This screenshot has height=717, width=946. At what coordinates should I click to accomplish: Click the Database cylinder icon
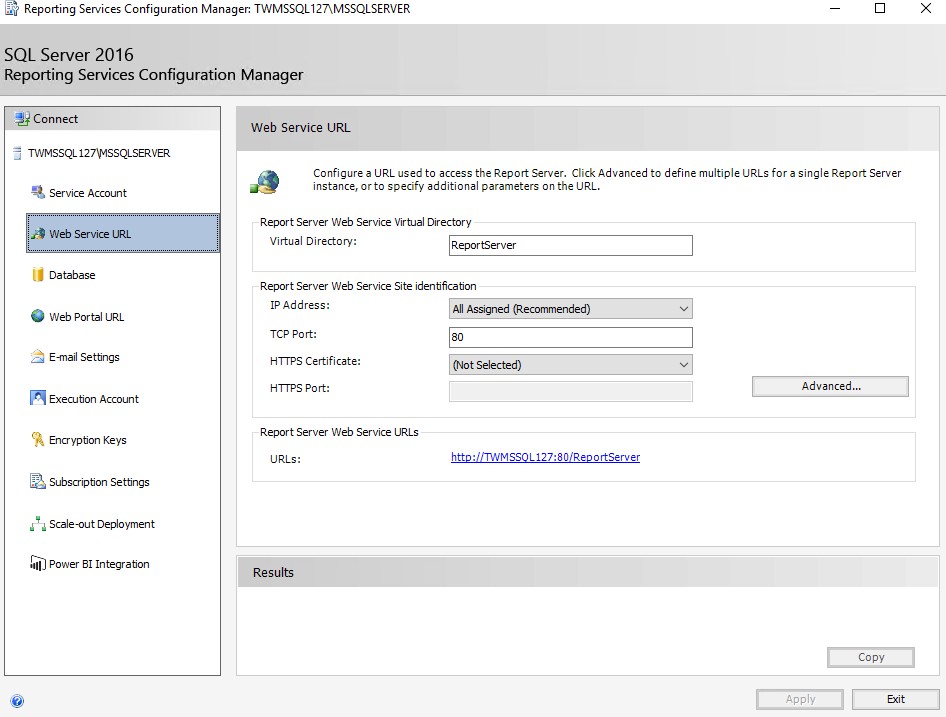[37, 275]
